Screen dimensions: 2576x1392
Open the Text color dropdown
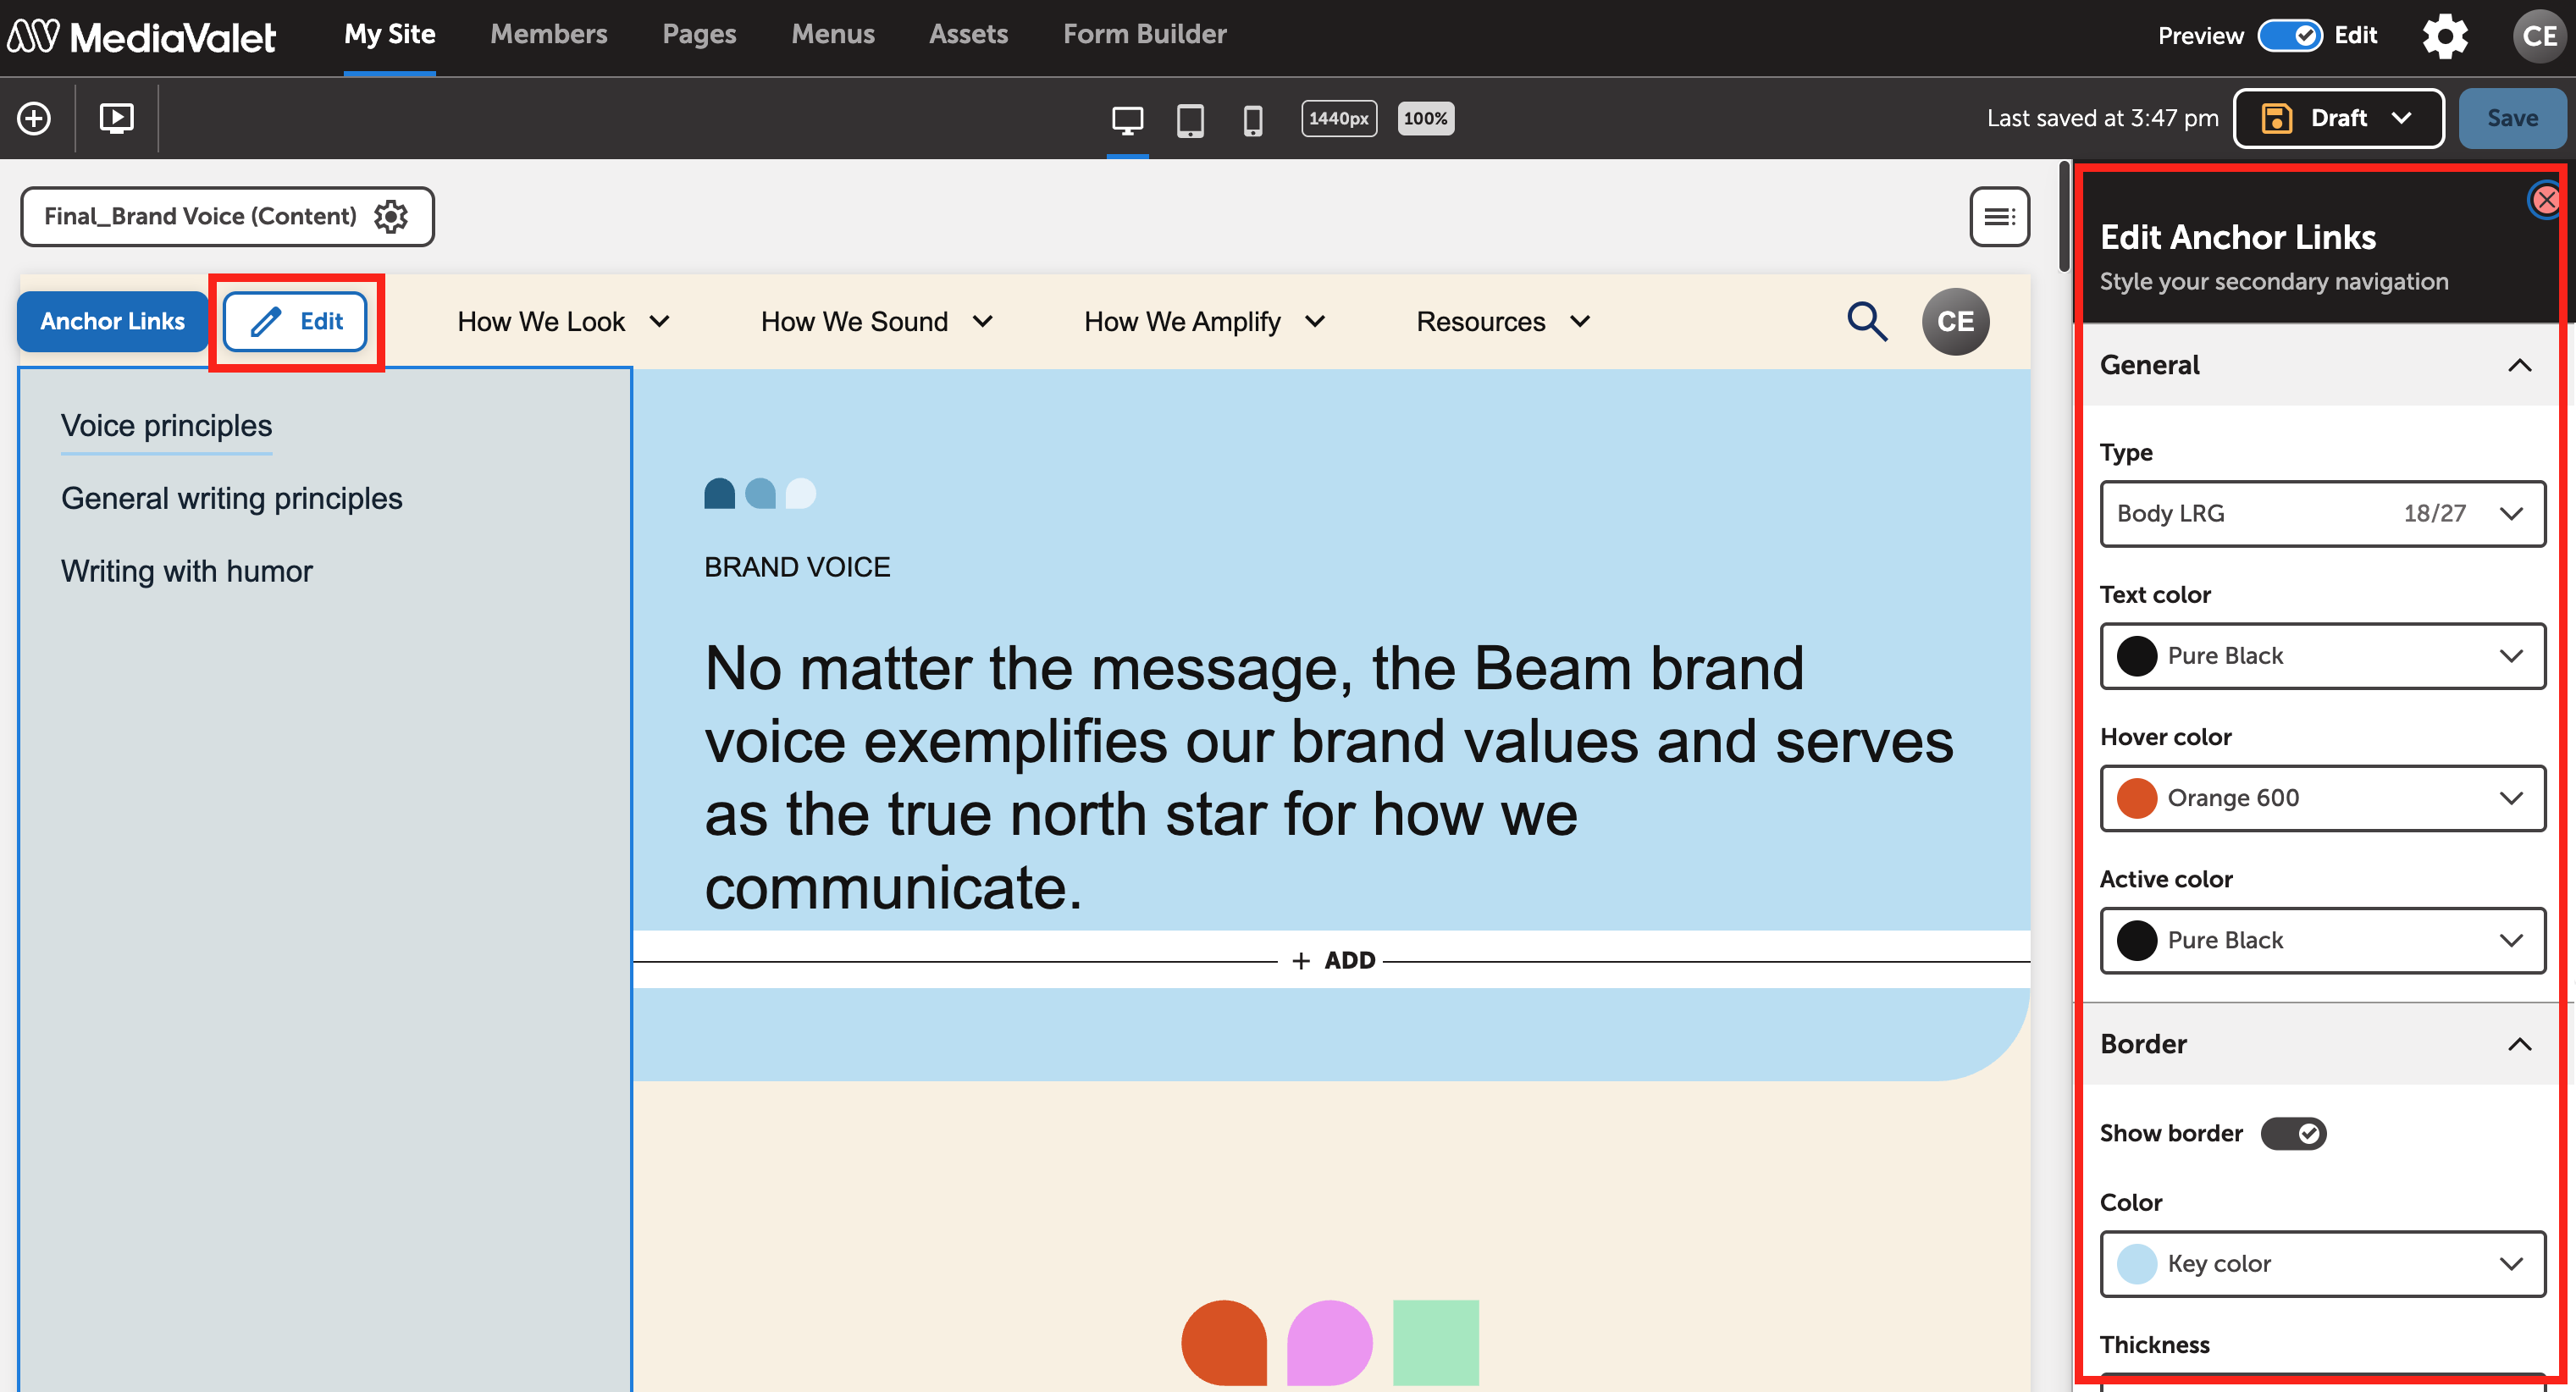[2322, 655]
